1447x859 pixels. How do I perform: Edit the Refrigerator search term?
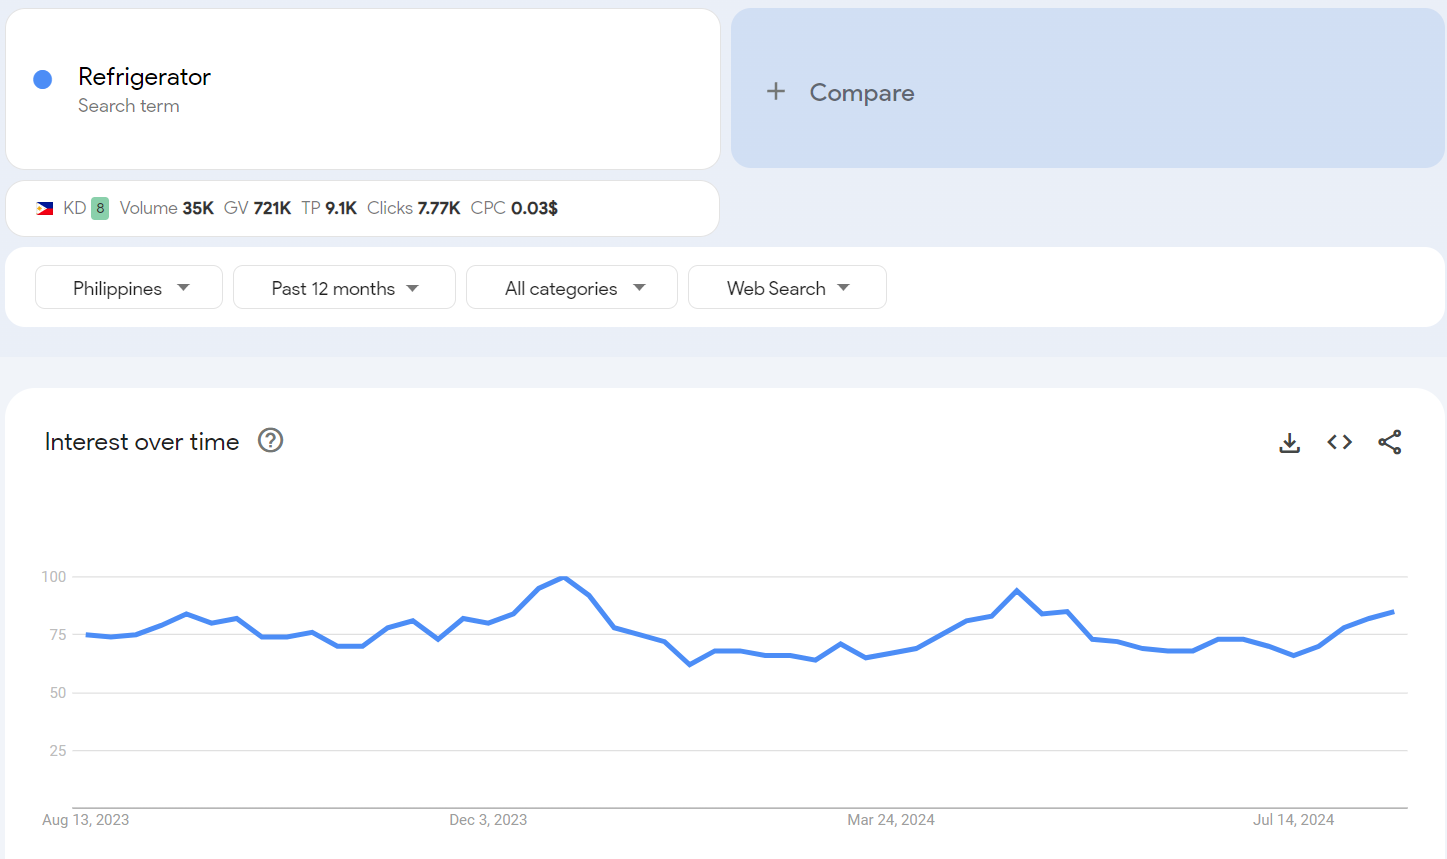[144, 77]
